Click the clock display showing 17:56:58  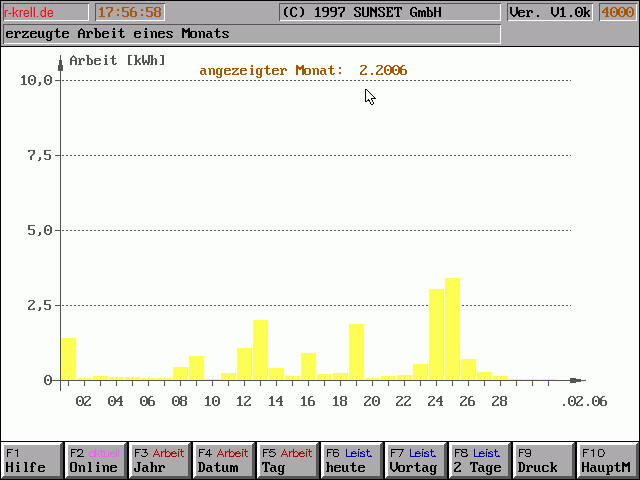pyautogui.click(x=129, y=13)
